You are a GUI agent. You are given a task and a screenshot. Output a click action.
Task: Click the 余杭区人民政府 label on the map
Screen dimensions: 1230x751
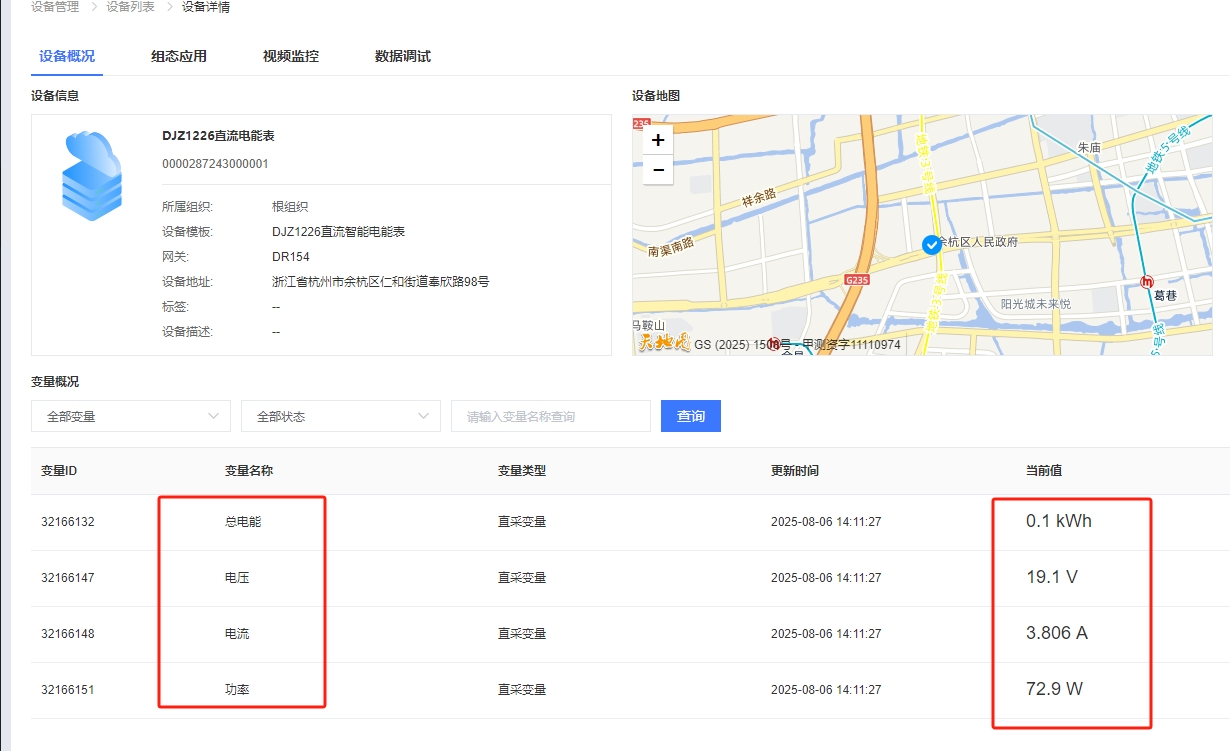pos(977,242)
